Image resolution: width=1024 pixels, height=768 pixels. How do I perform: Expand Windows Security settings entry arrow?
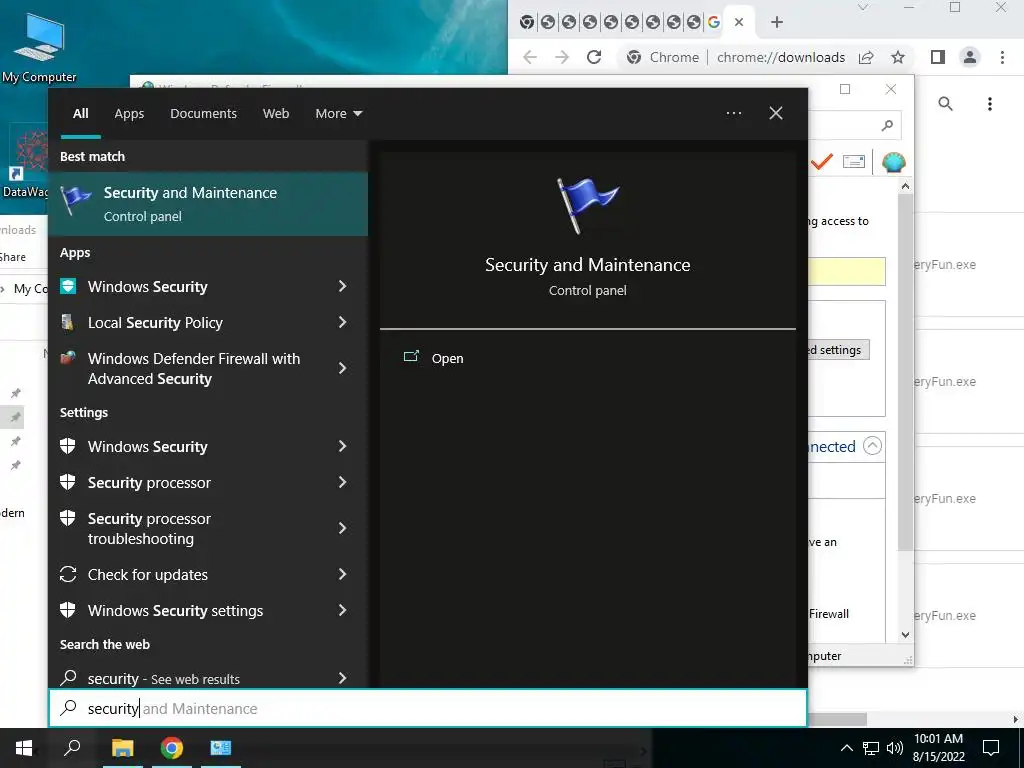(342, 610)
